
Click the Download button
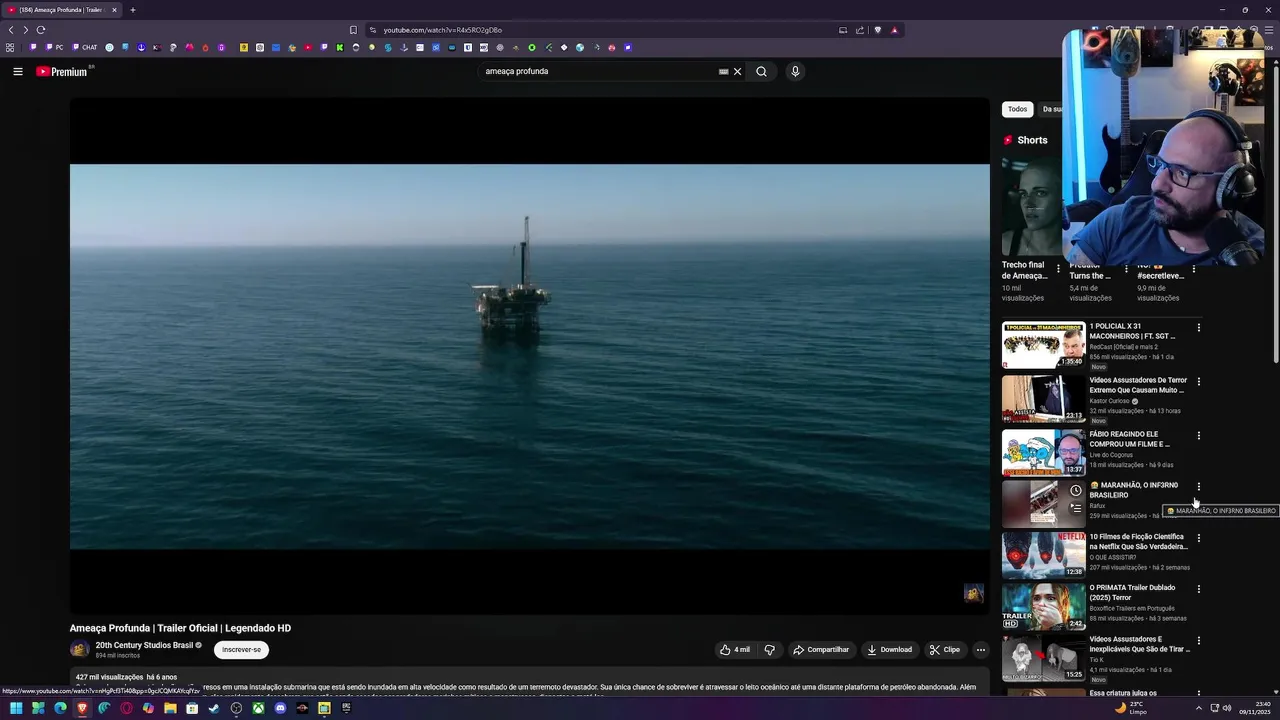(889, 649)
